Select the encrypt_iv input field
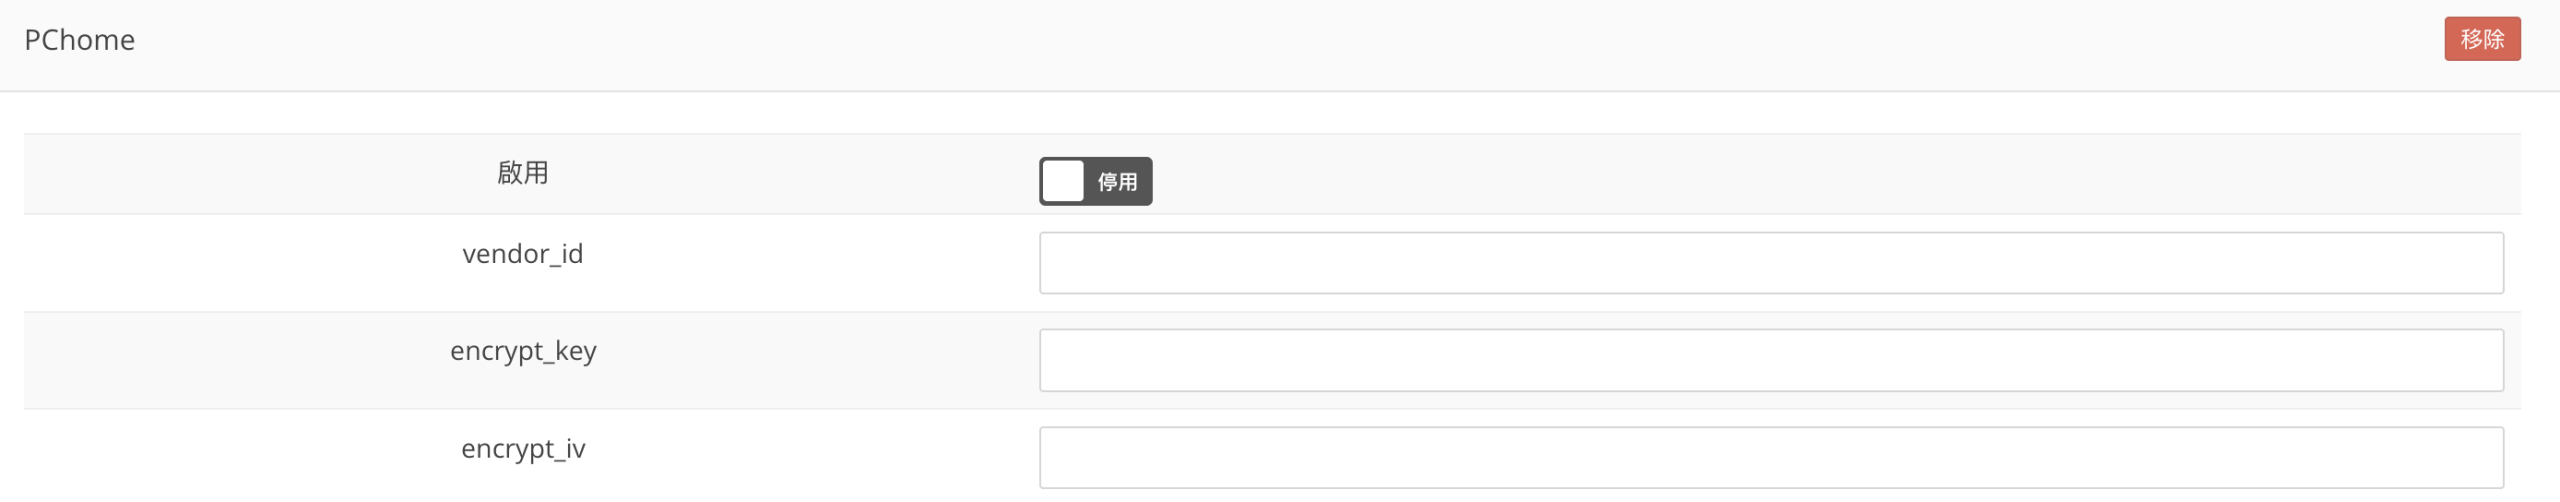This screenshot has width=2560, height=502. click(1770, 457)
